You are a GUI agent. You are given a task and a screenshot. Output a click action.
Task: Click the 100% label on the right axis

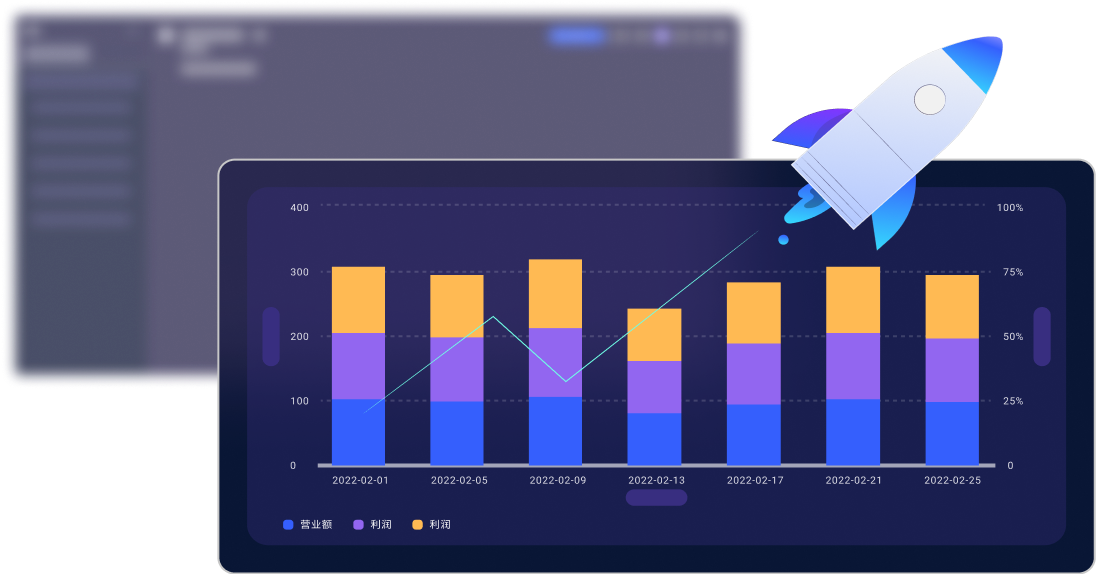coord(1009,207)
